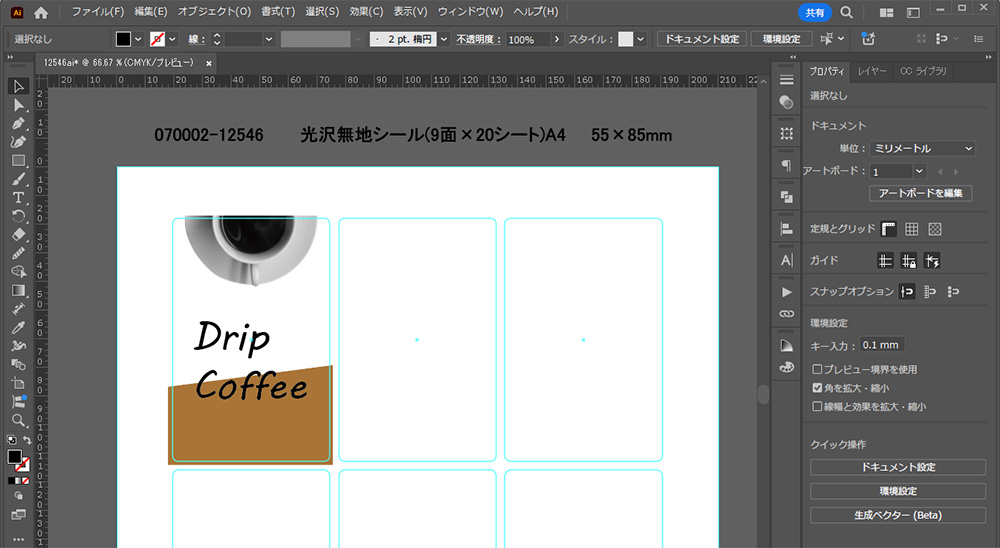This screenshot has height=548, width=1000.
Task: Select the Pen tool in the toolbar
Action: [x=18, y=123]
